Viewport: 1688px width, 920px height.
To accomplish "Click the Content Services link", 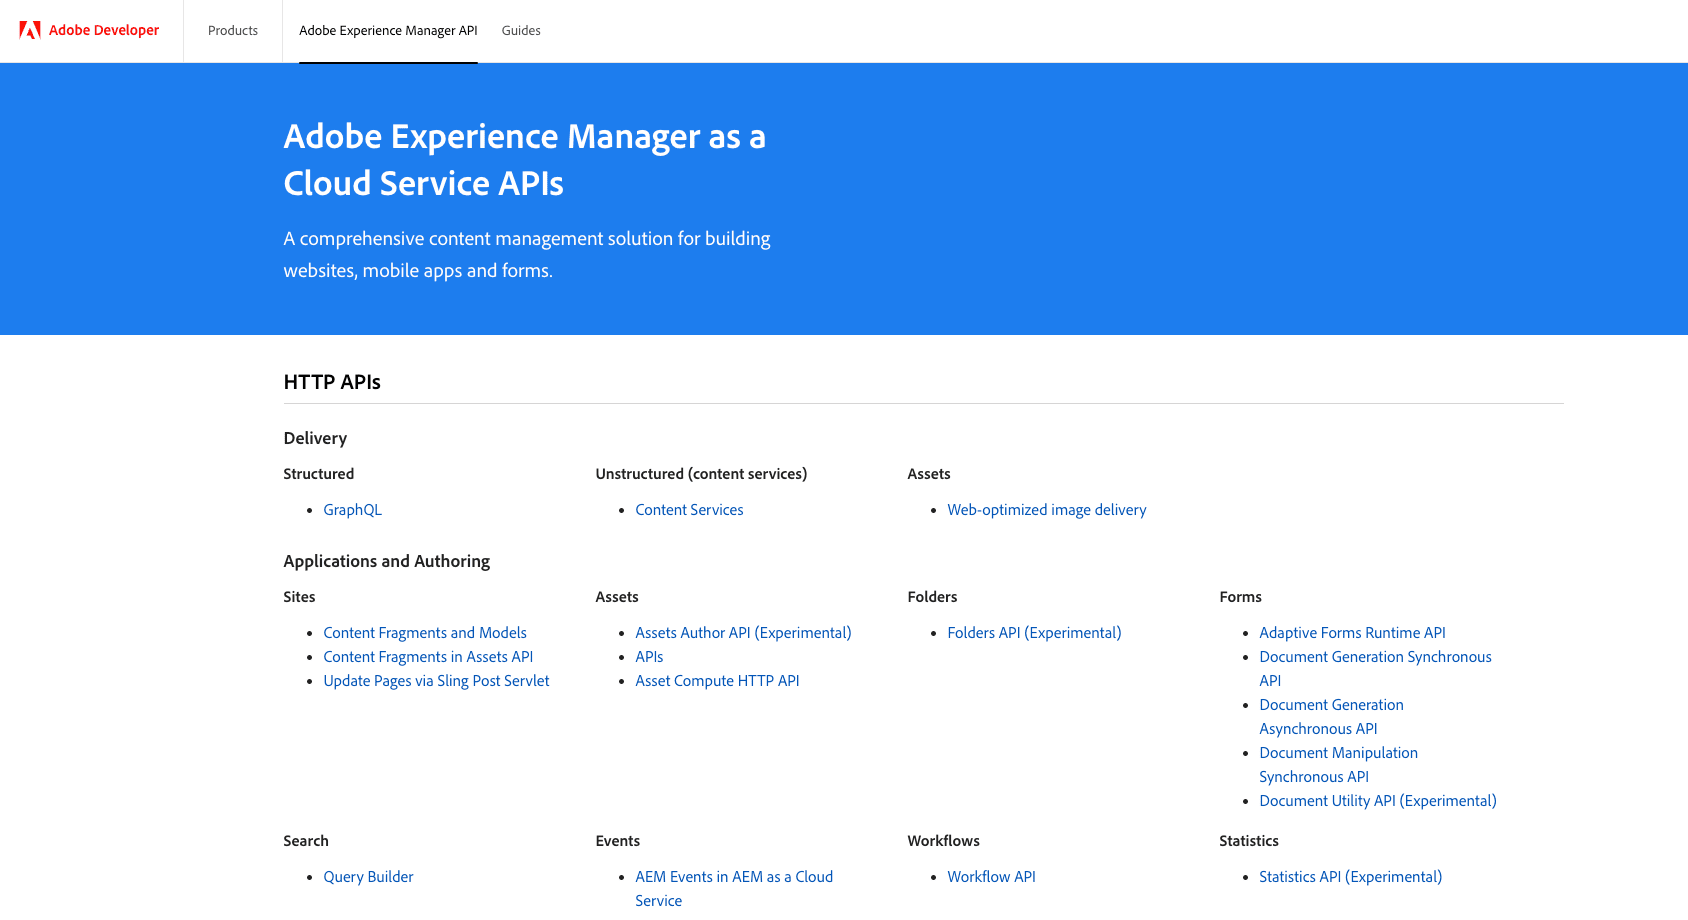I will click(689, 509).
